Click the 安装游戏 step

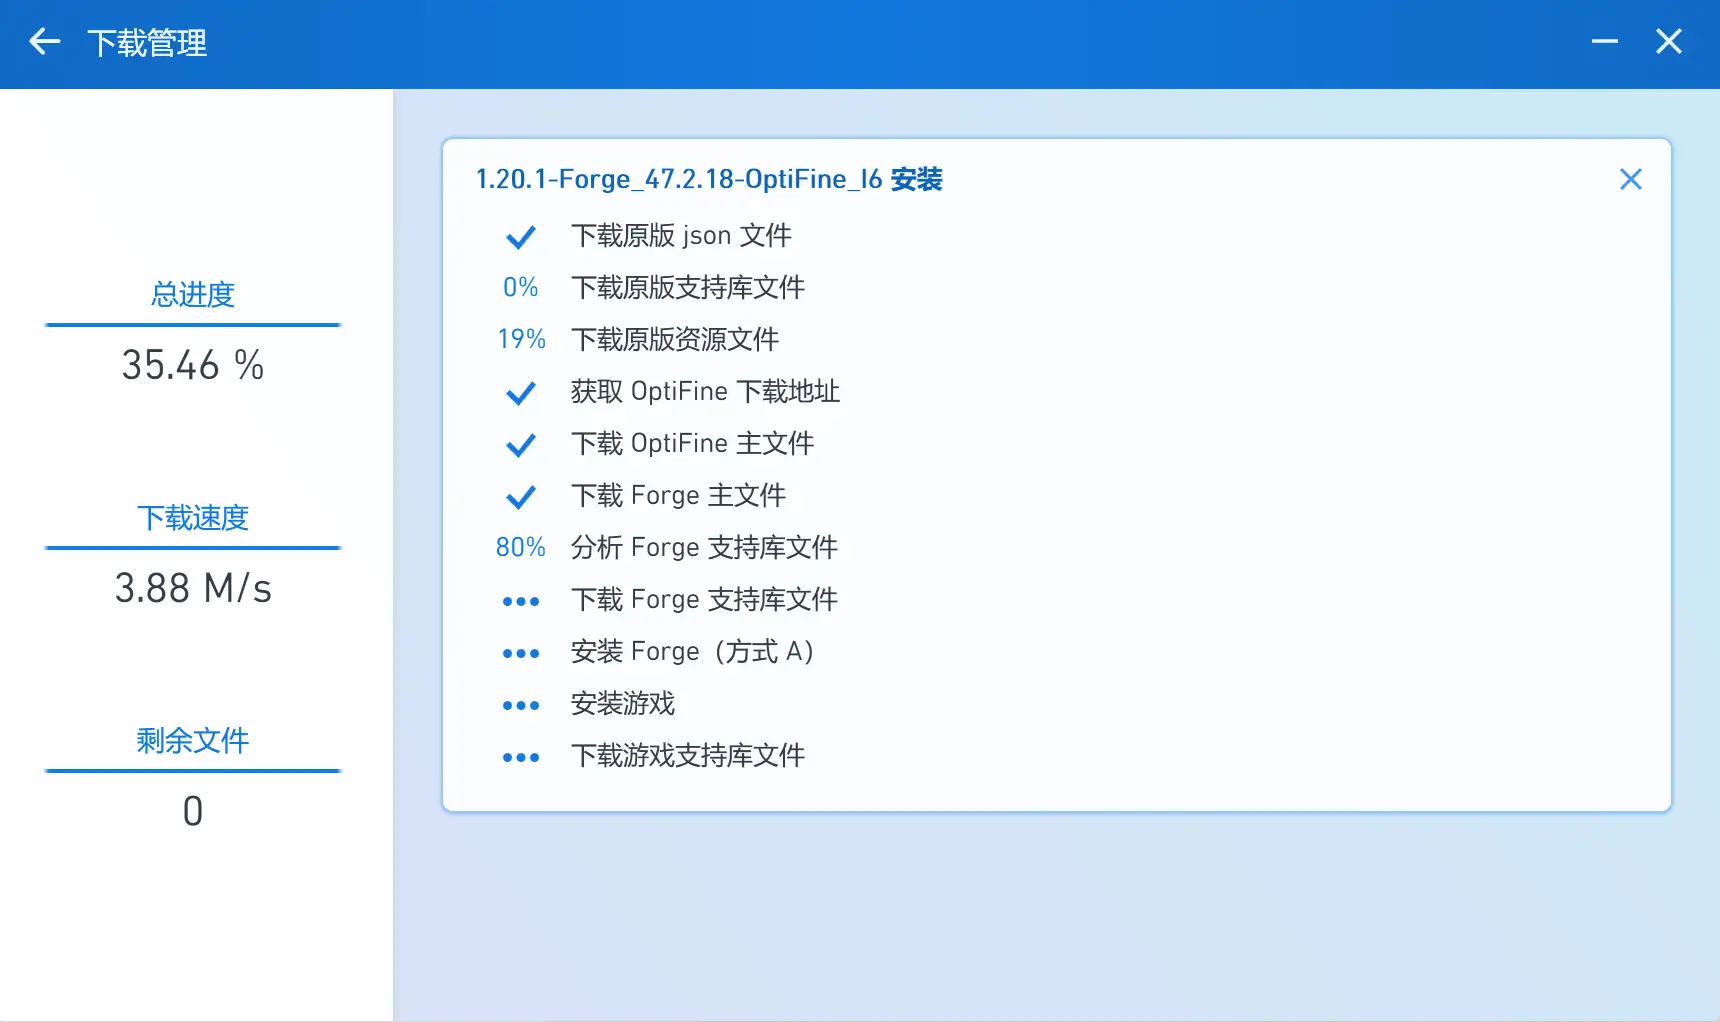(x=623, y=703)
